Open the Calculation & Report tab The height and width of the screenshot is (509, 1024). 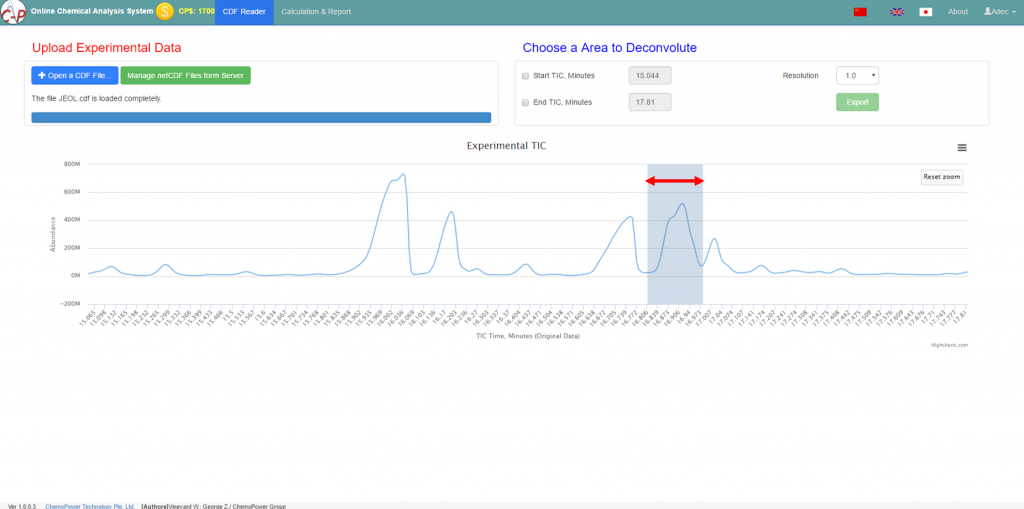point(316,12)
